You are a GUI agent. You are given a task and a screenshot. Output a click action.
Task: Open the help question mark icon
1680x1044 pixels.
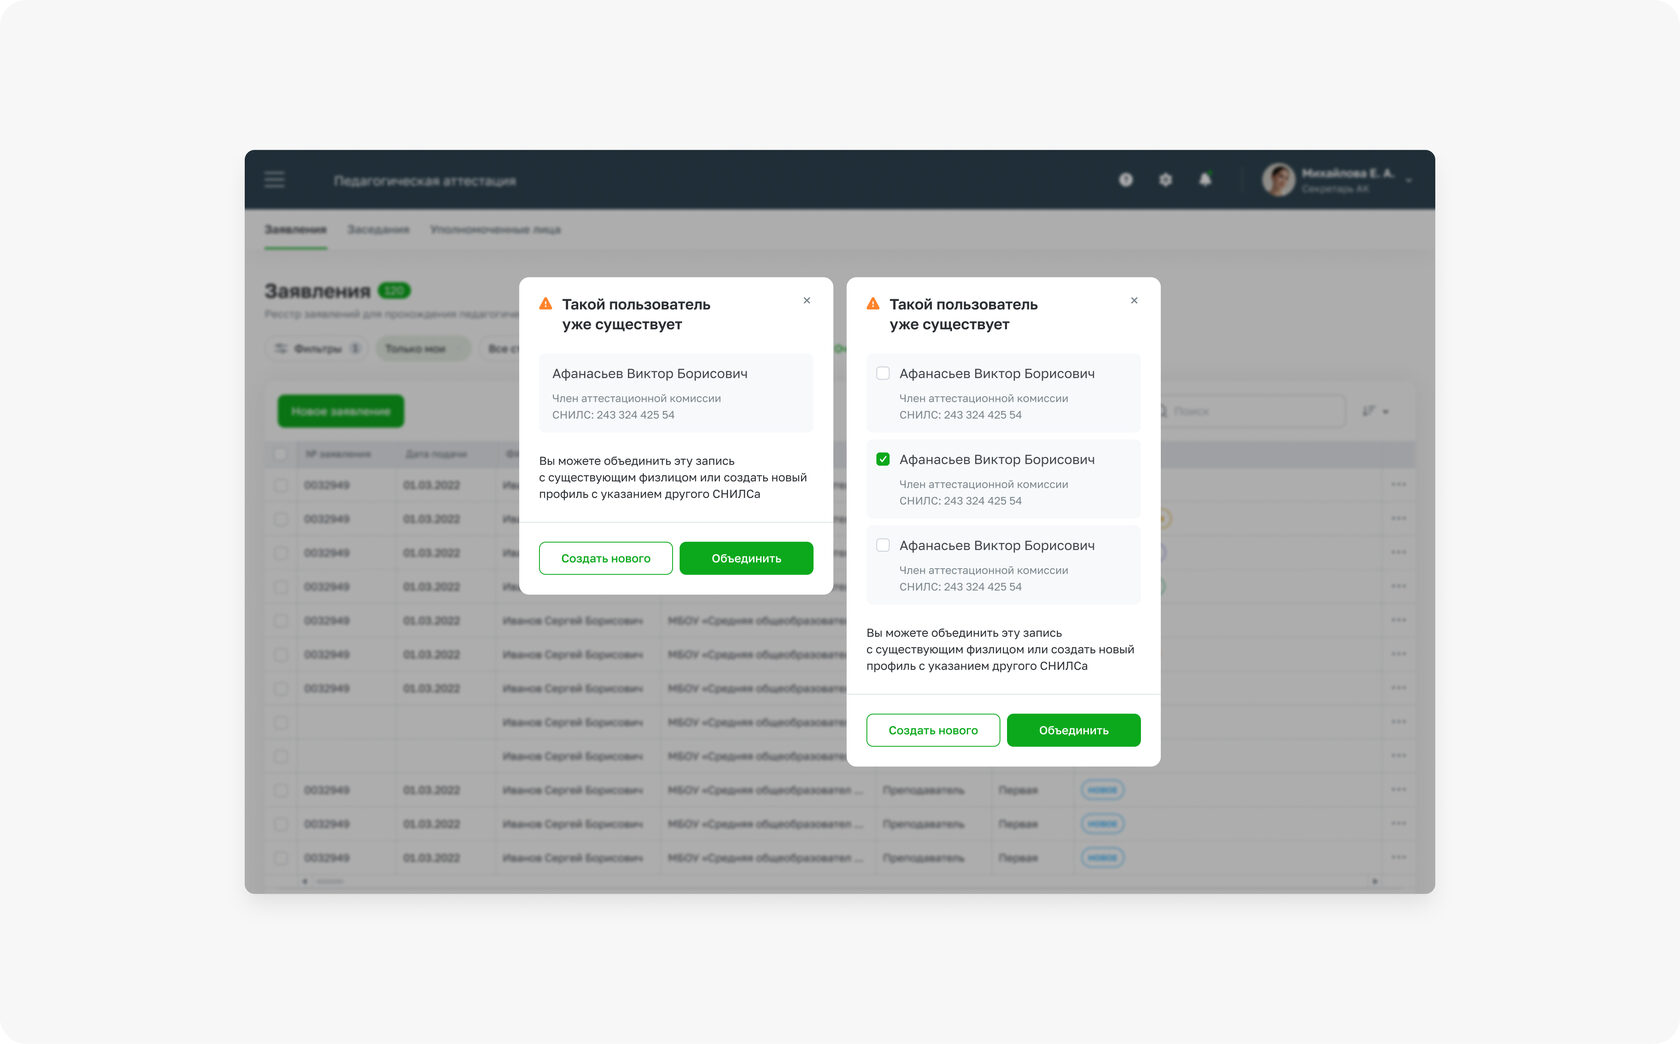click(1126, 179)
